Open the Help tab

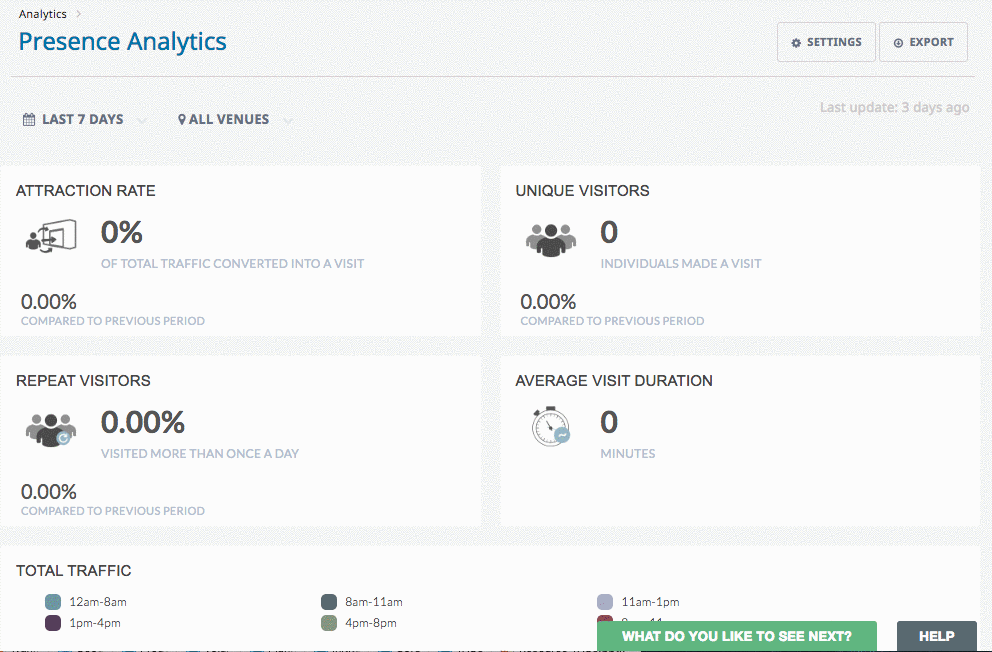(x=936, y=636)
